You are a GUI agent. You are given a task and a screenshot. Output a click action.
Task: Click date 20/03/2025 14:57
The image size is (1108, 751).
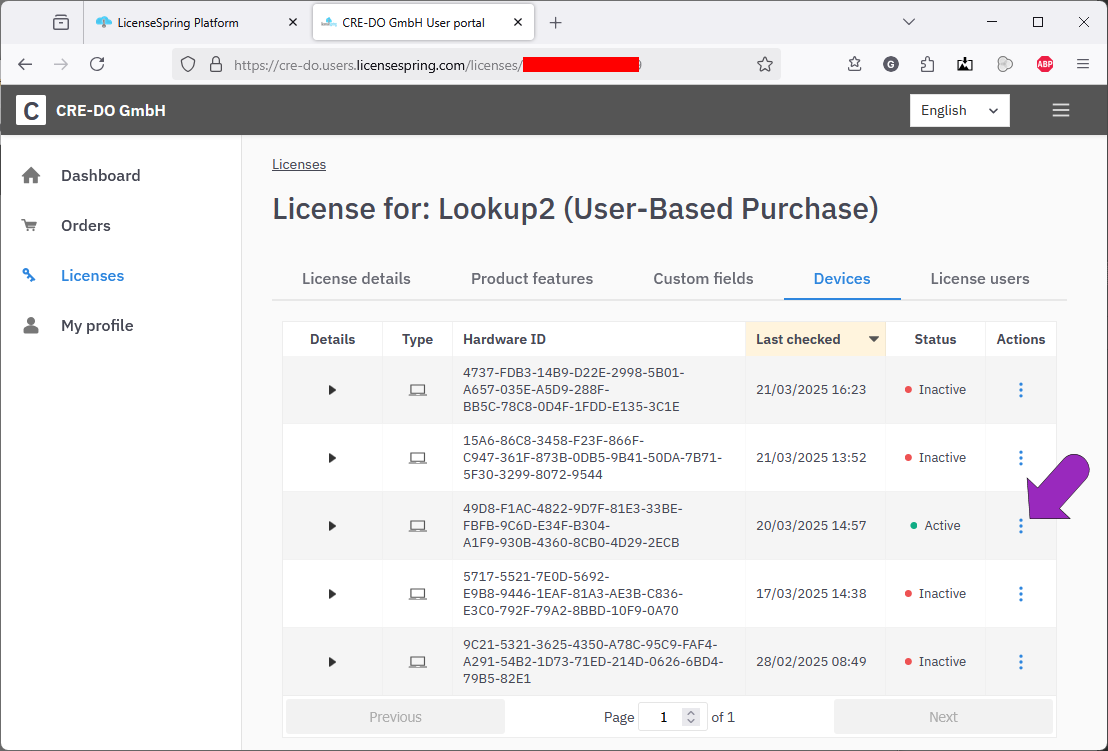point(811,526)
